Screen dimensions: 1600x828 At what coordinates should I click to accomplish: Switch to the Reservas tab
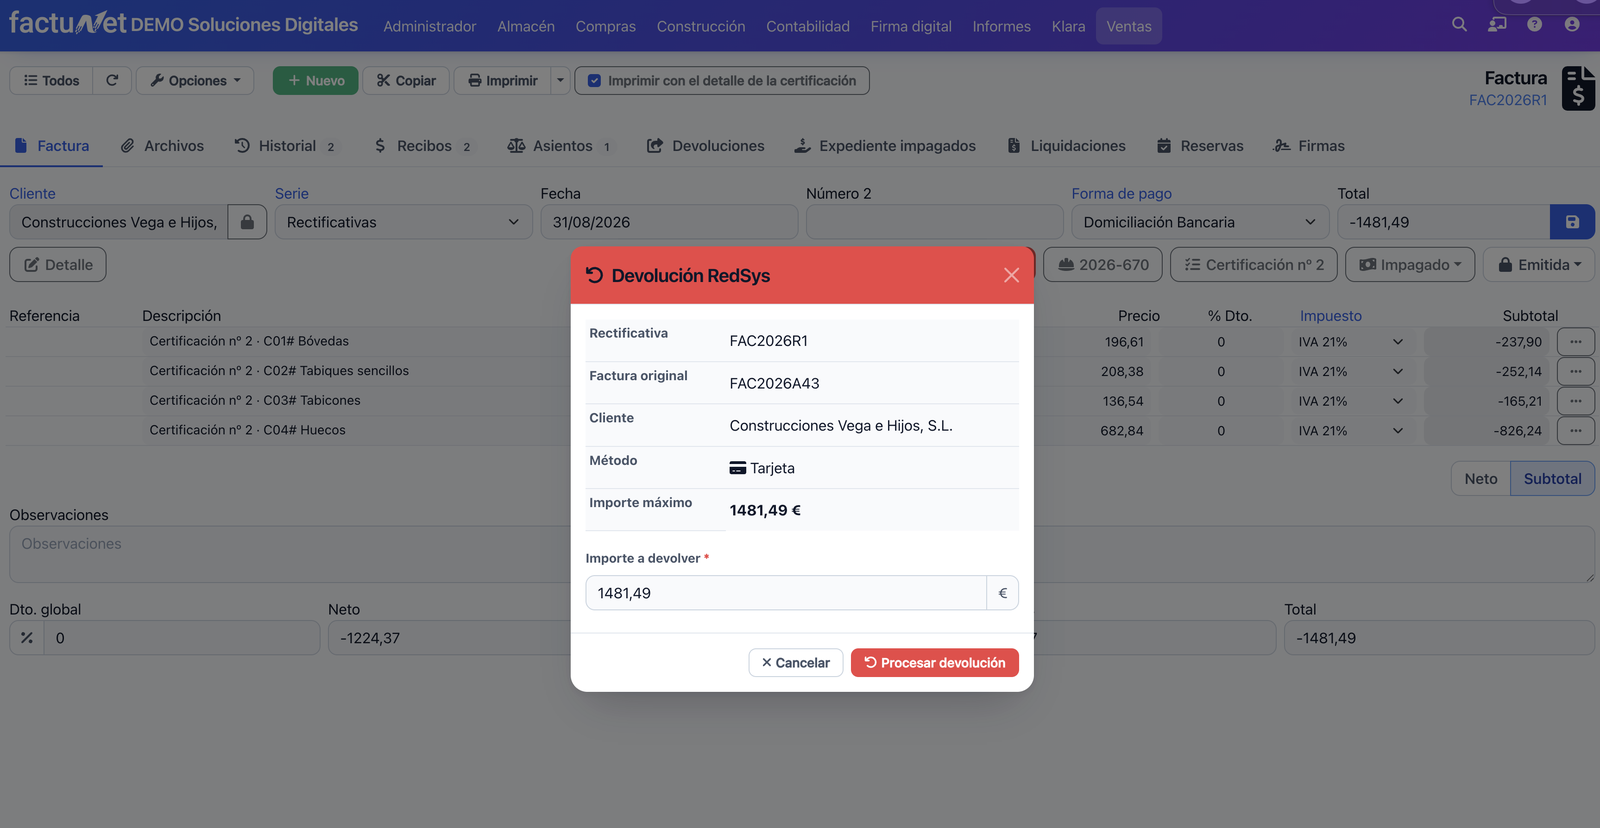click(x=1200, y=146)
